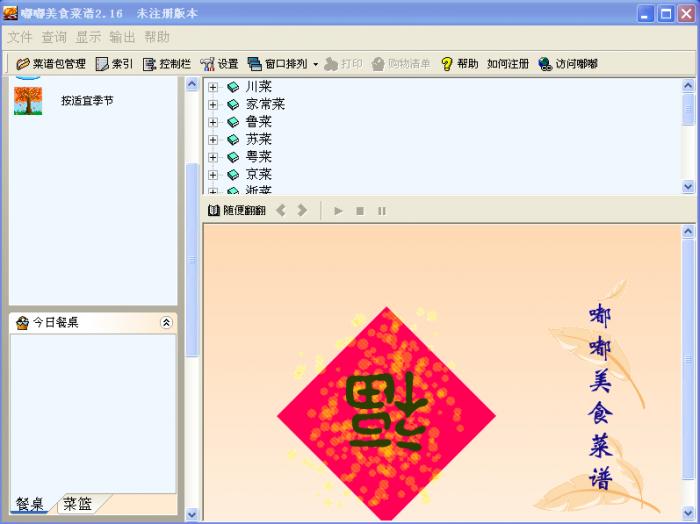Click the red 福 diamond image

[x=387, y=414]
